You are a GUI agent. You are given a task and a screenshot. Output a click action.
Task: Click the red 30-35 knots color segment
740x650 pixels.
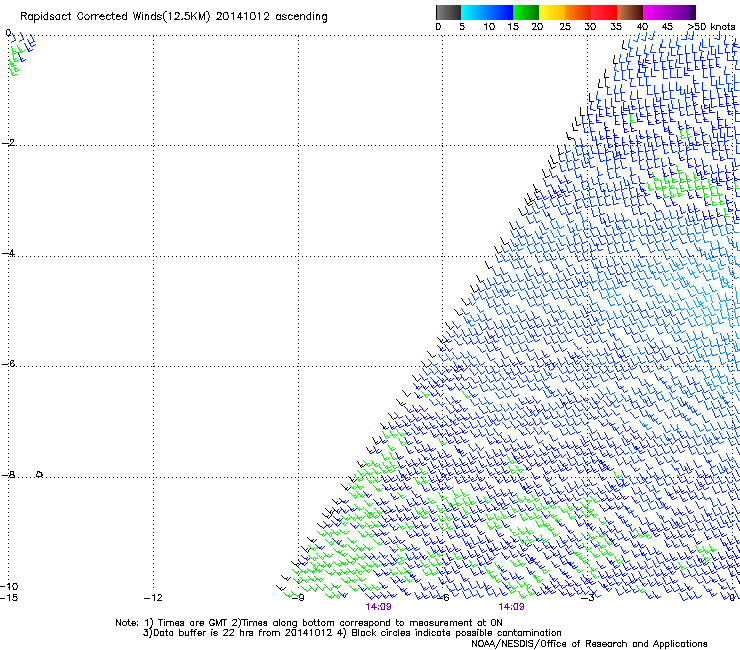(x=604, y=12)
